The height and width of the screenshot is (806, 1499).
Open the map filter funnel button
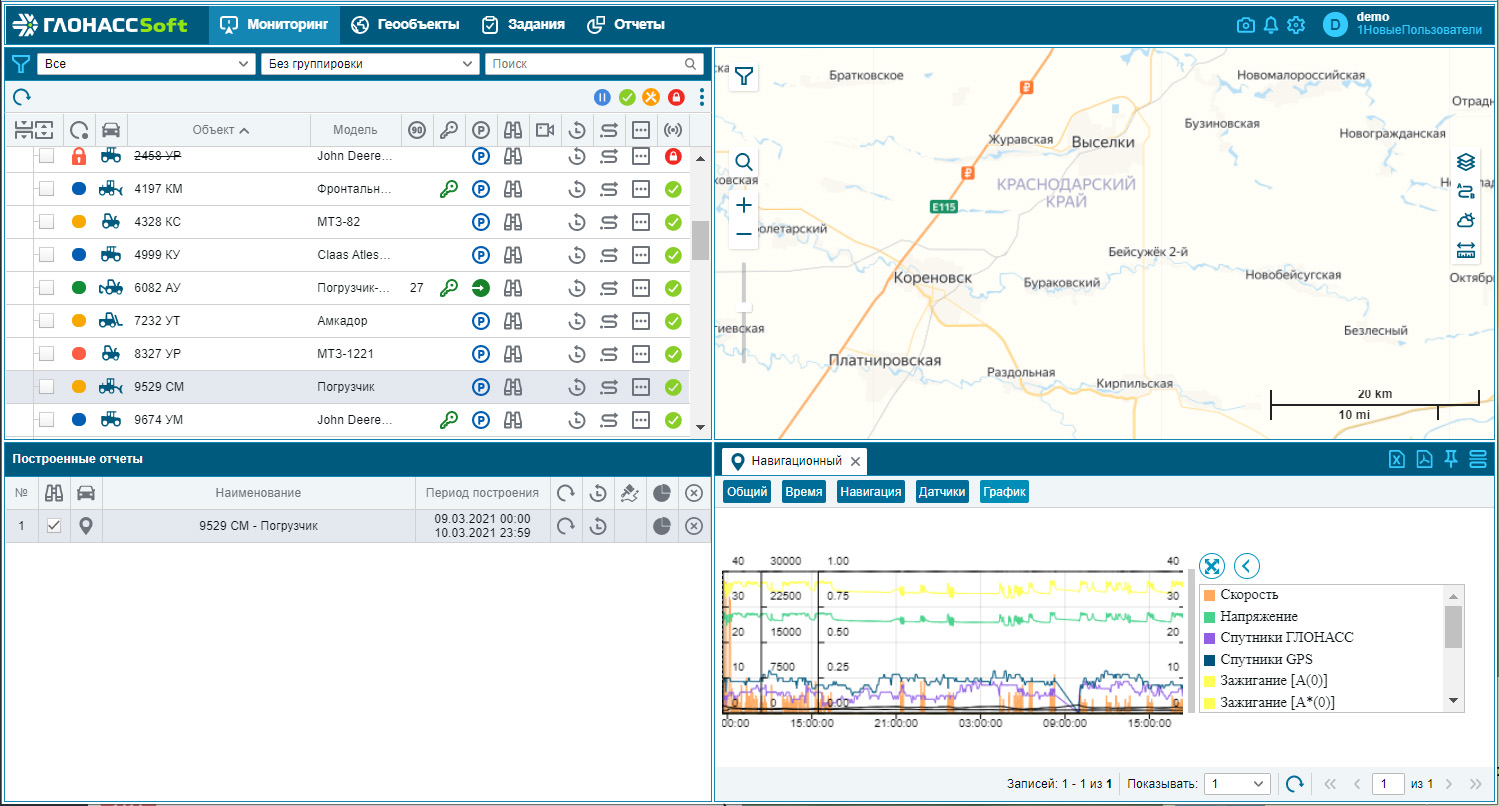tap(744, 76)
